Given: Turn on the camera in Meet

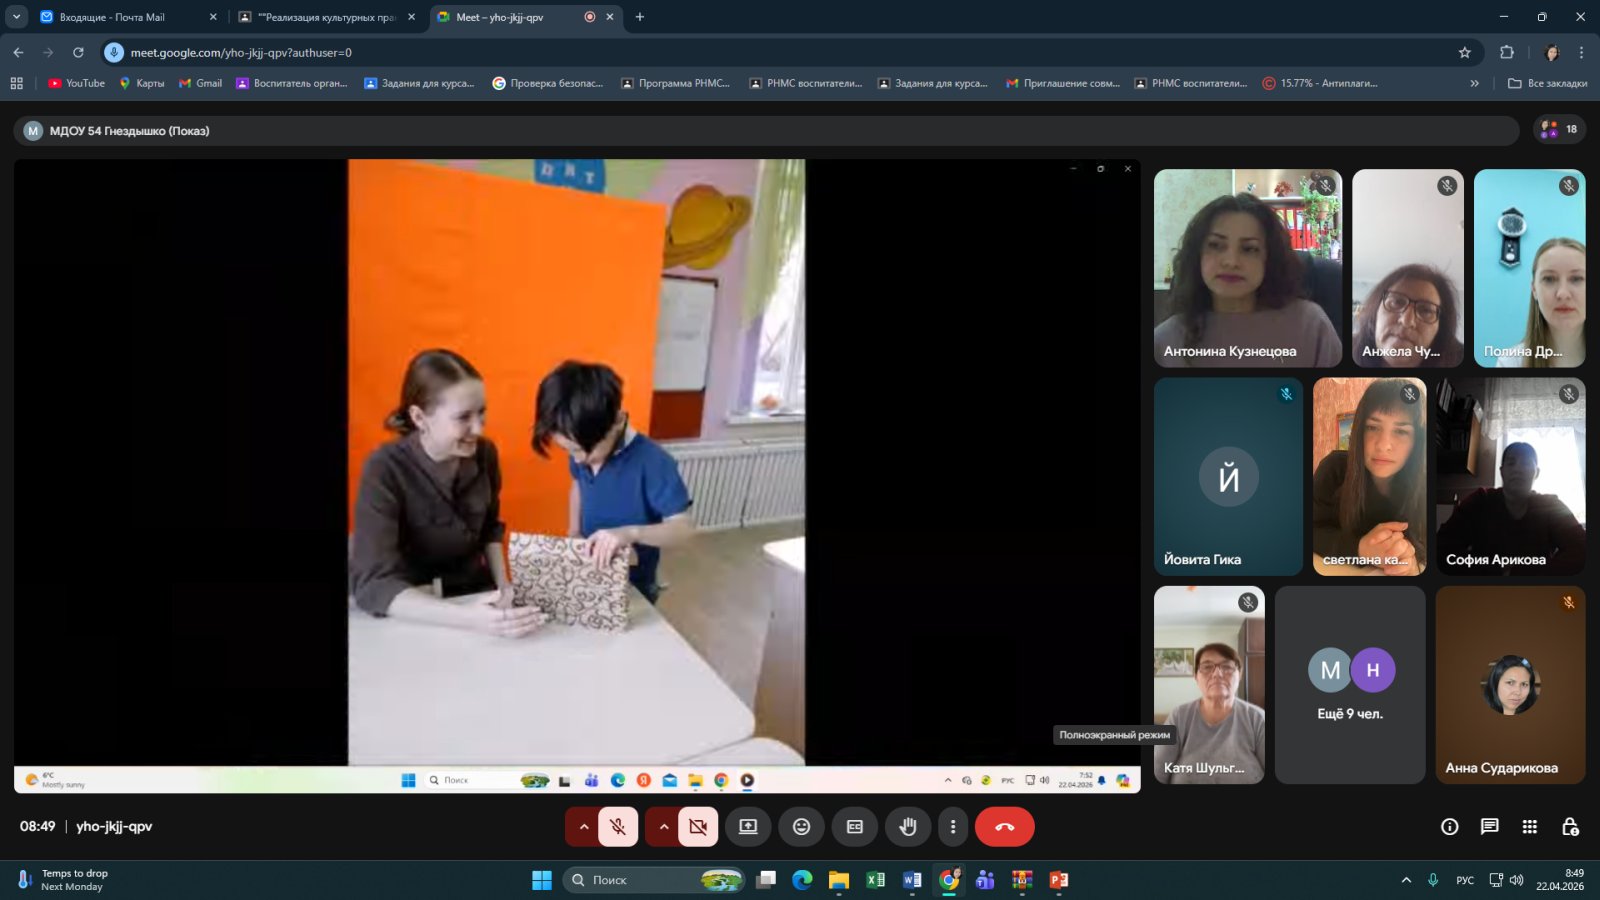Looking at the screenshot, I should point(698,827).
